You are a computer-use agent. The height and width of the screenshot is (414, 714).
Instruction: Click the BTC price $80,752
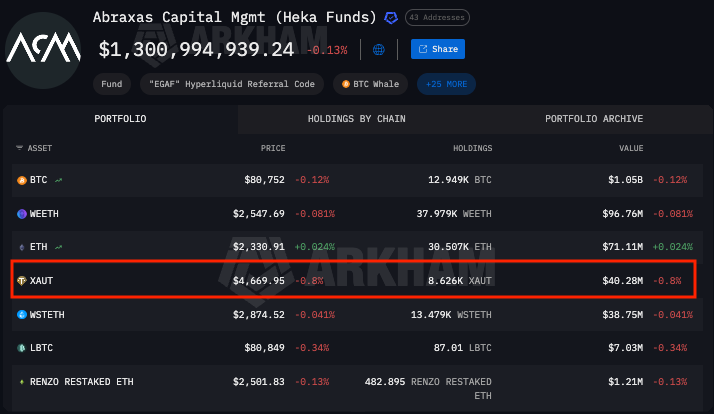[264, 180]
